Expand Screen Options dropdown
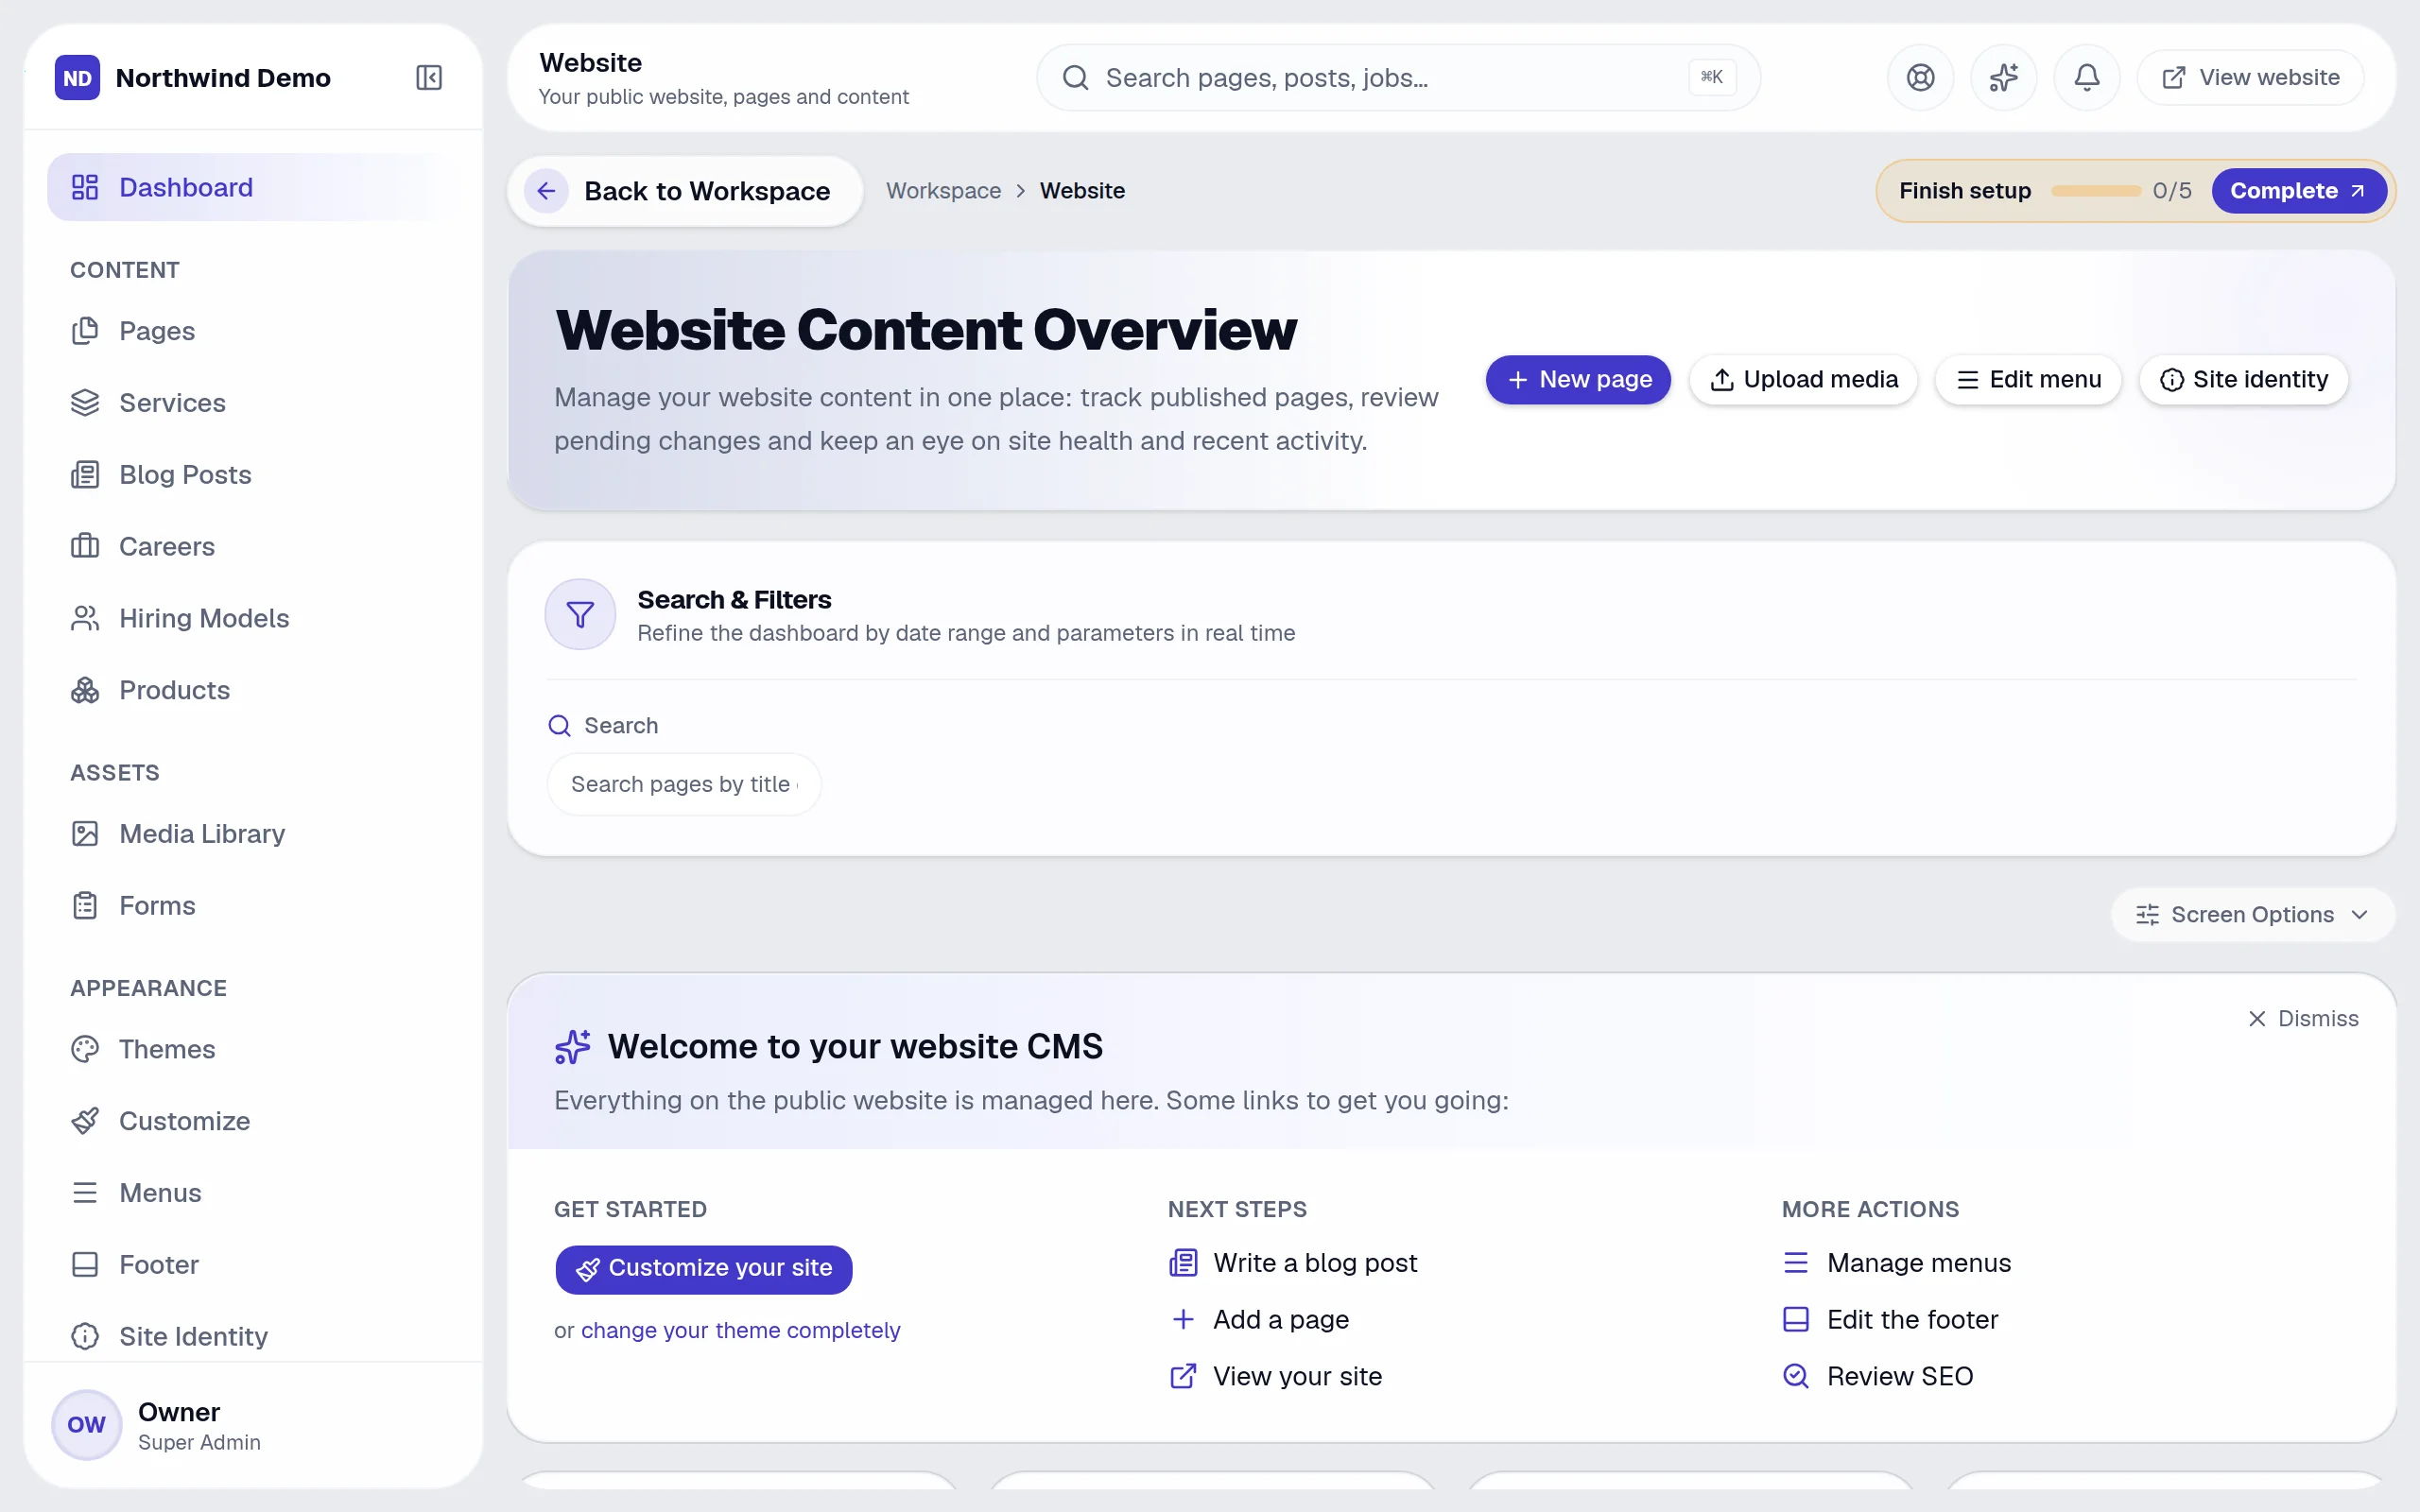Image resolution: width=2420 pixels, height=1512 pixels. 2252,915
